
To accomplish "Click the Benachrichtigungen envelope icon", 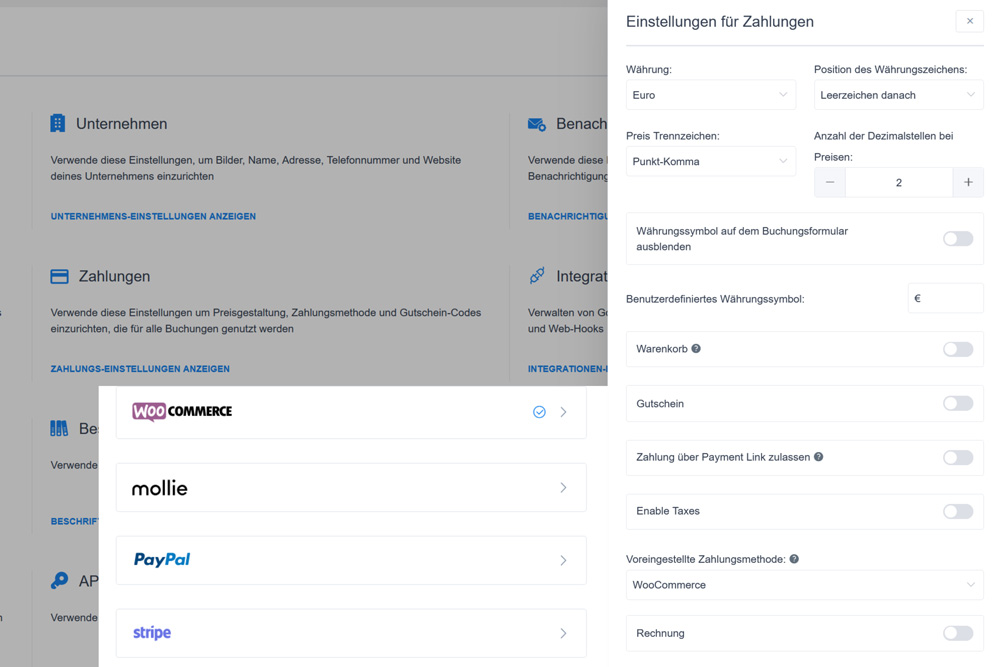I will pos(537,124).
